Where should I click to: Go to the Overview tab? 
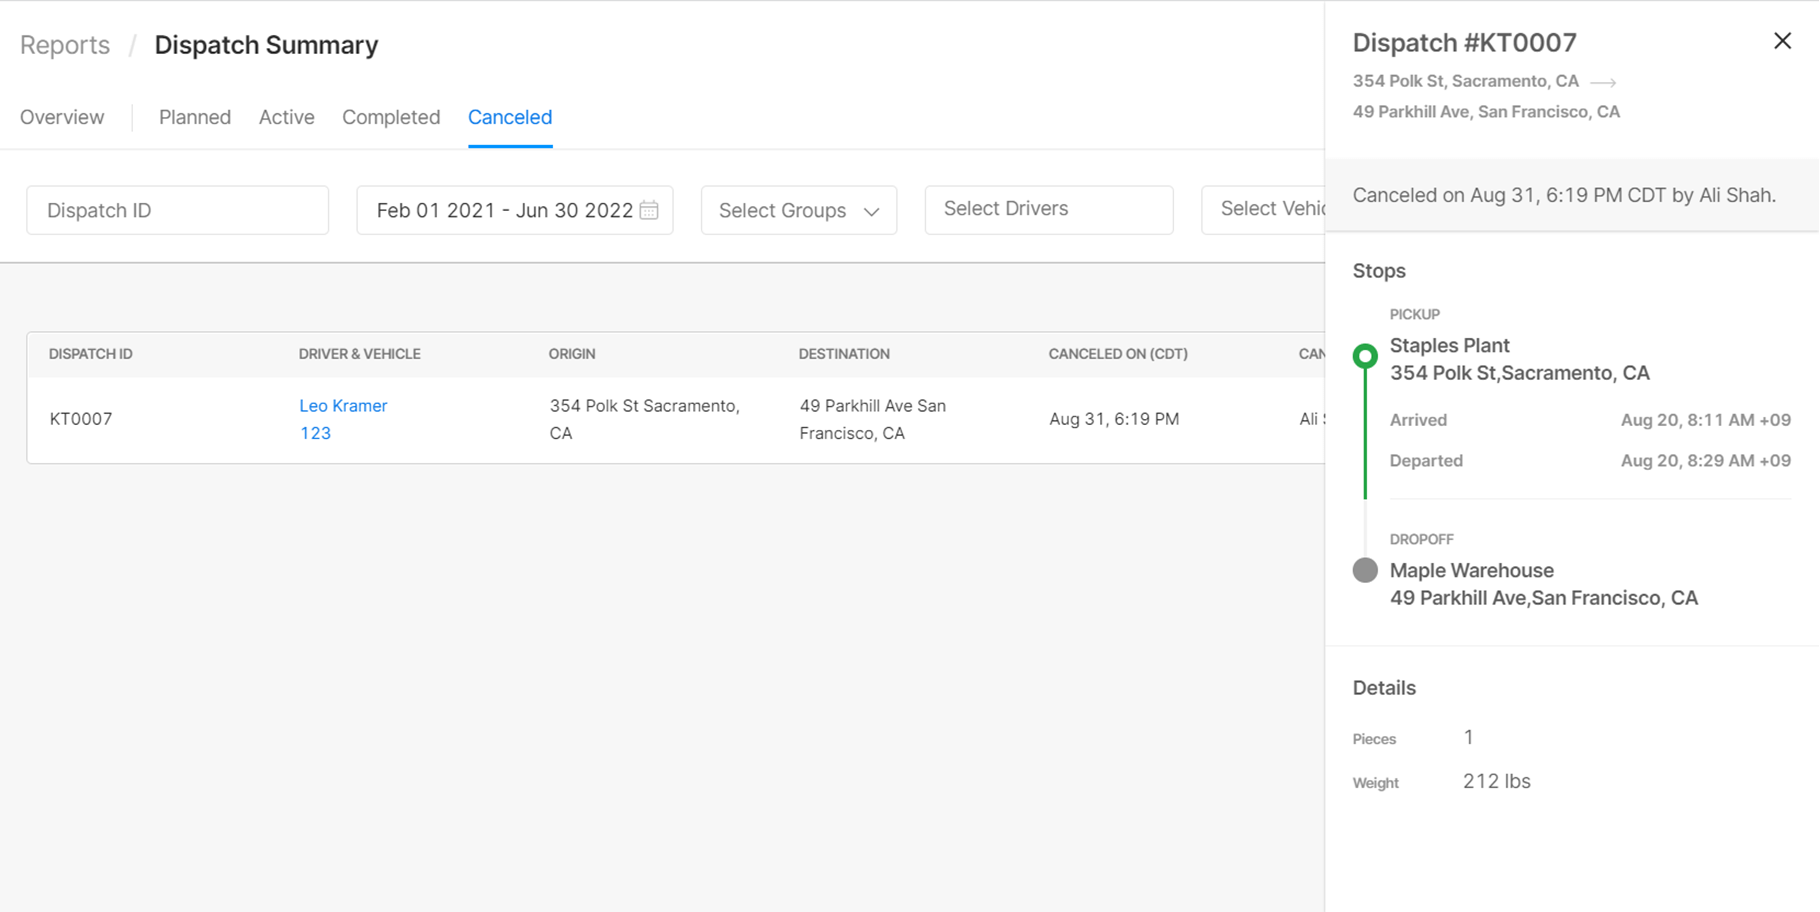(x=62, y=117)
